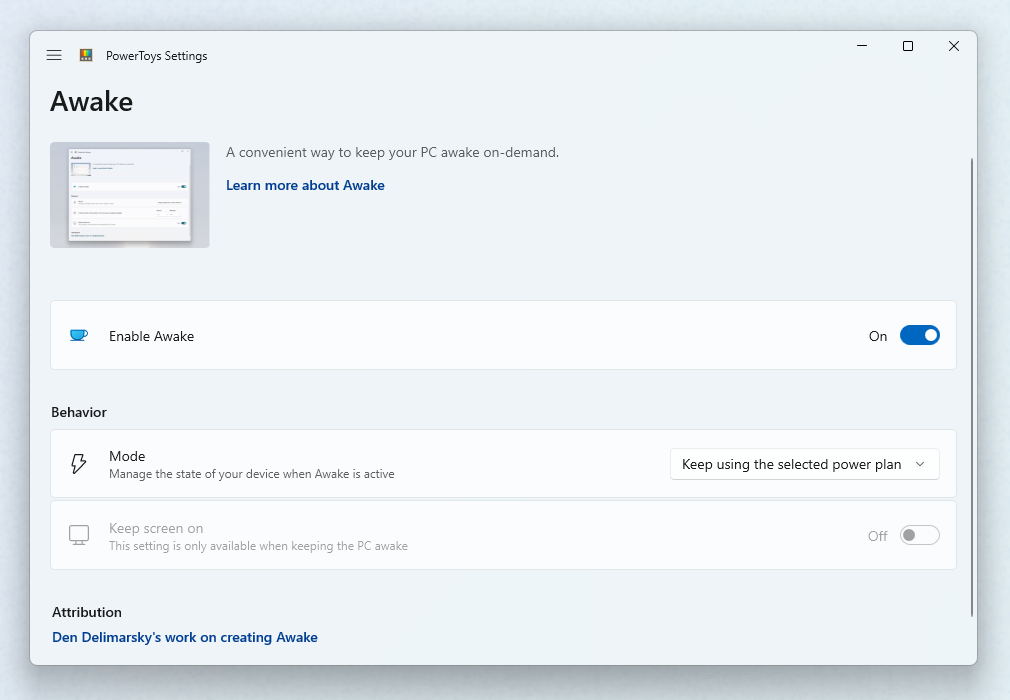Click the On label beside the Awake toggle
Viewport: 1010px width, 700px height.
click(x=877, y=337)
